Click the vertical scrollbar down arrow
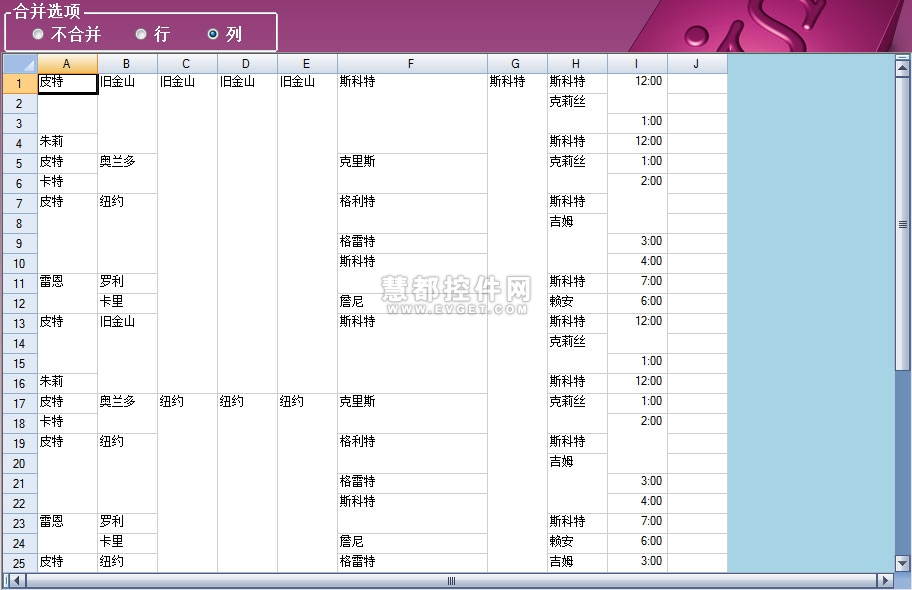 902,563
